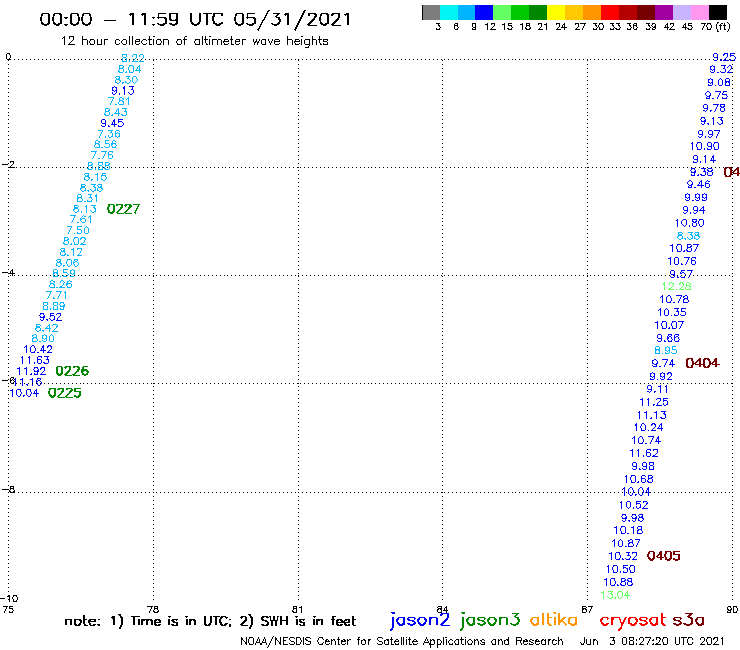The width and height of the screenshot is (740, 650).
Task: Click the subtitle '12 hour collection of altimeter wave heights'
Action: click(194, 41)
